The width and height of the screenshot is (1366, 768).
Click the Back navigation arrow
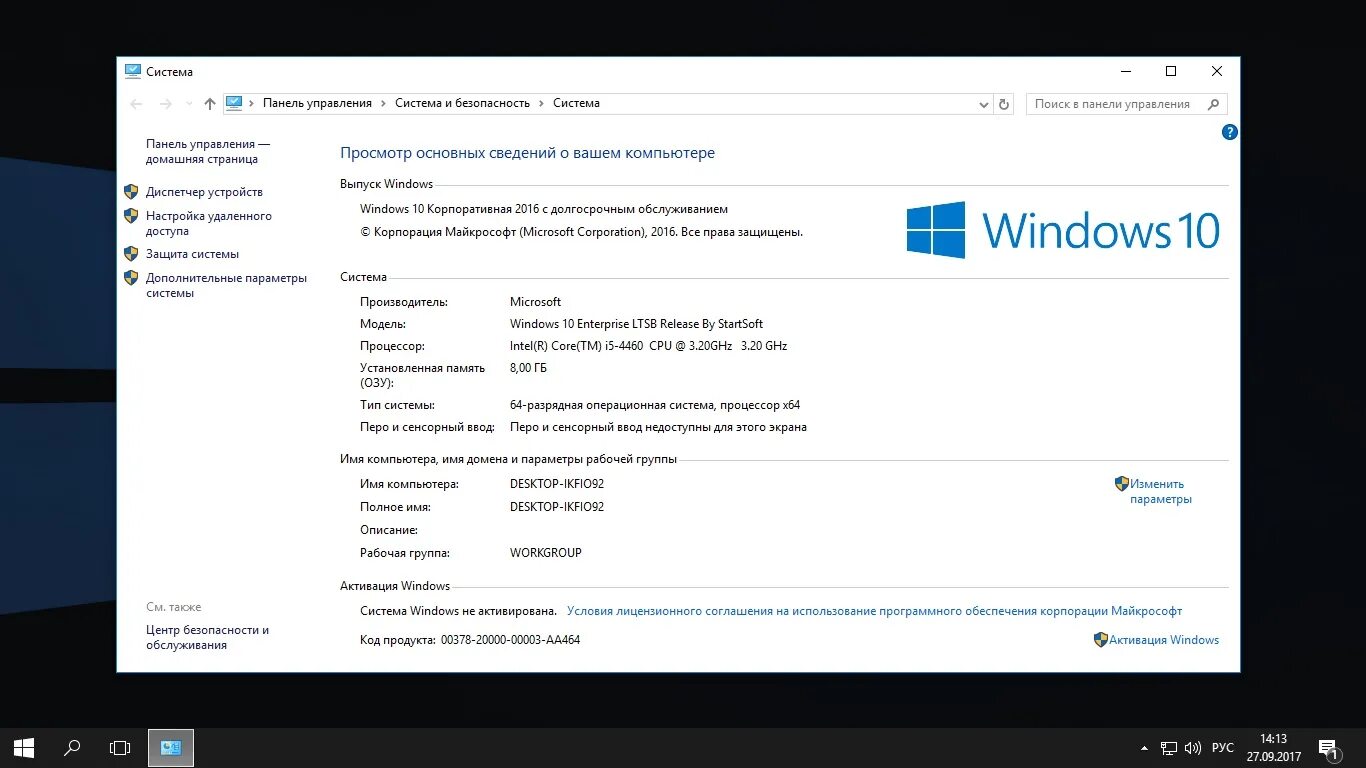(x=137, y=103)
